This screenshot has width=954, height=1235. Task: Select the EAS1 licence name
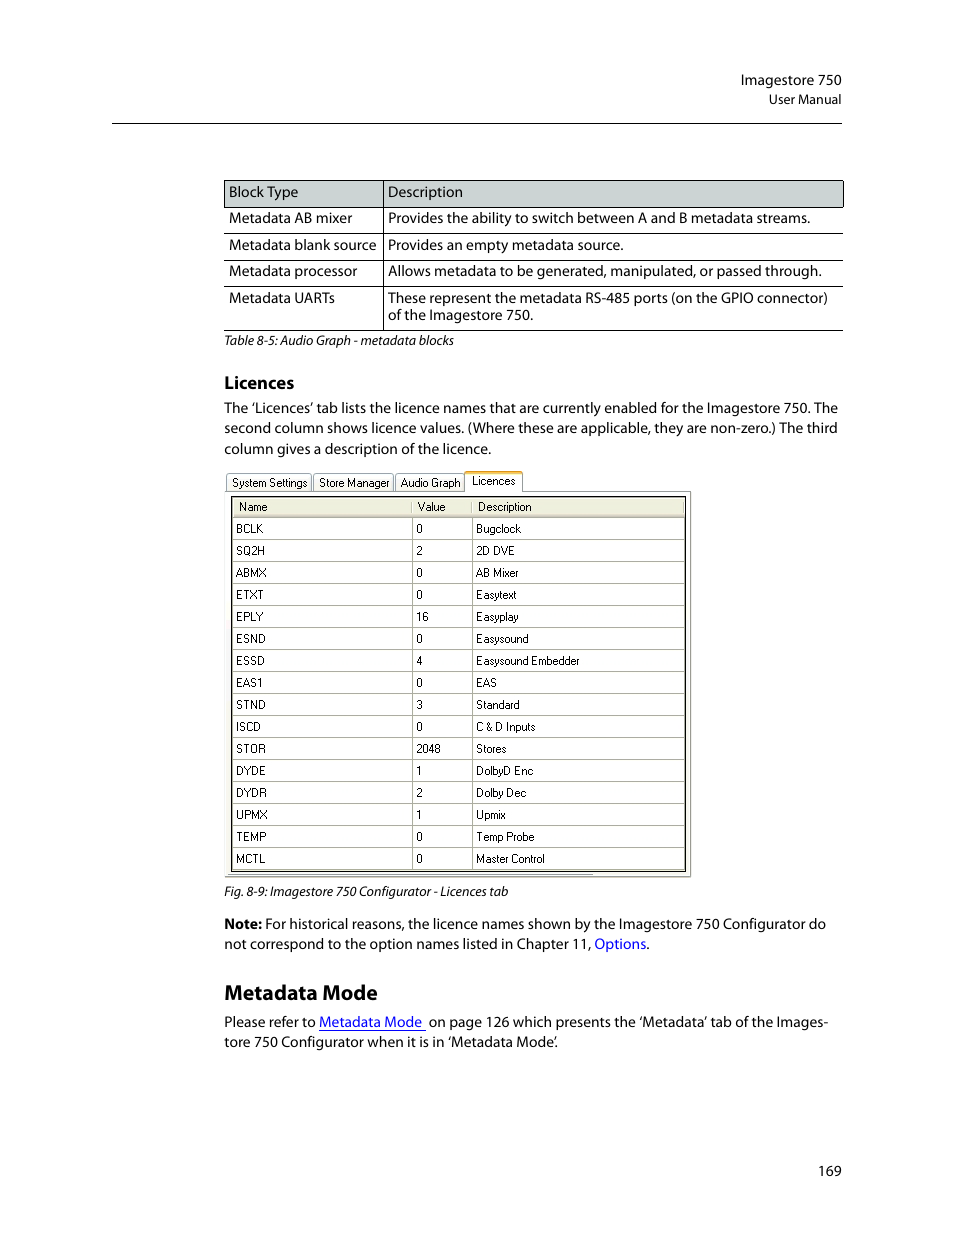coord(249,683)
